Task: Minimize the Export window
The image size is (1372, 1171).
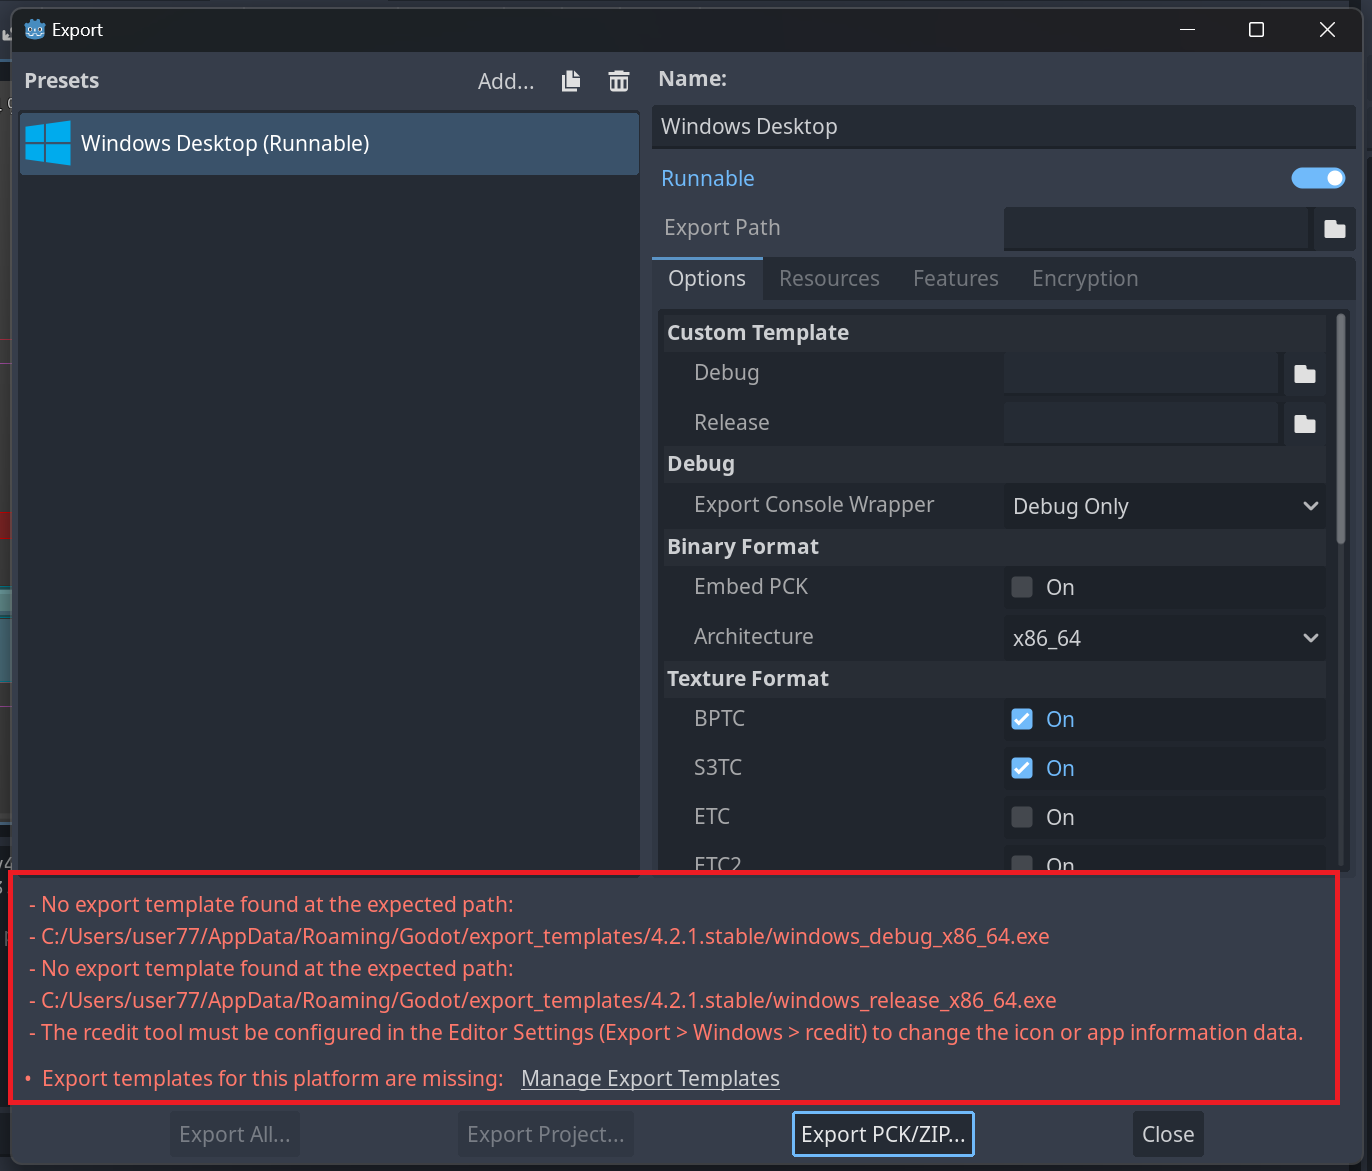Action: click(1188, 30)
